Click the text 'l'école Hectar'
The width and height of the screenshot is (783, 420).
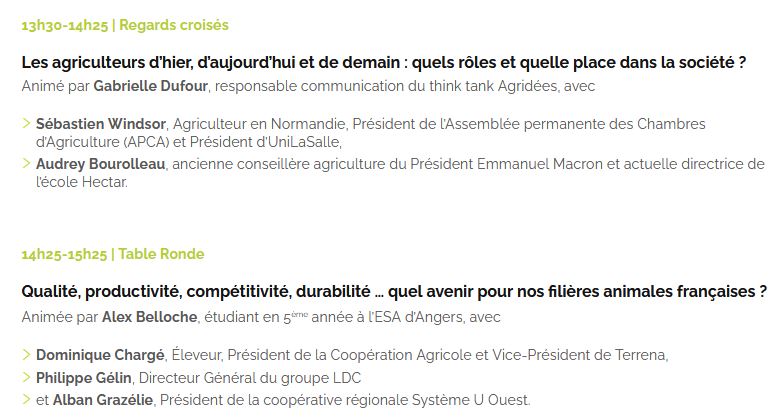click(x=81, y=182)
